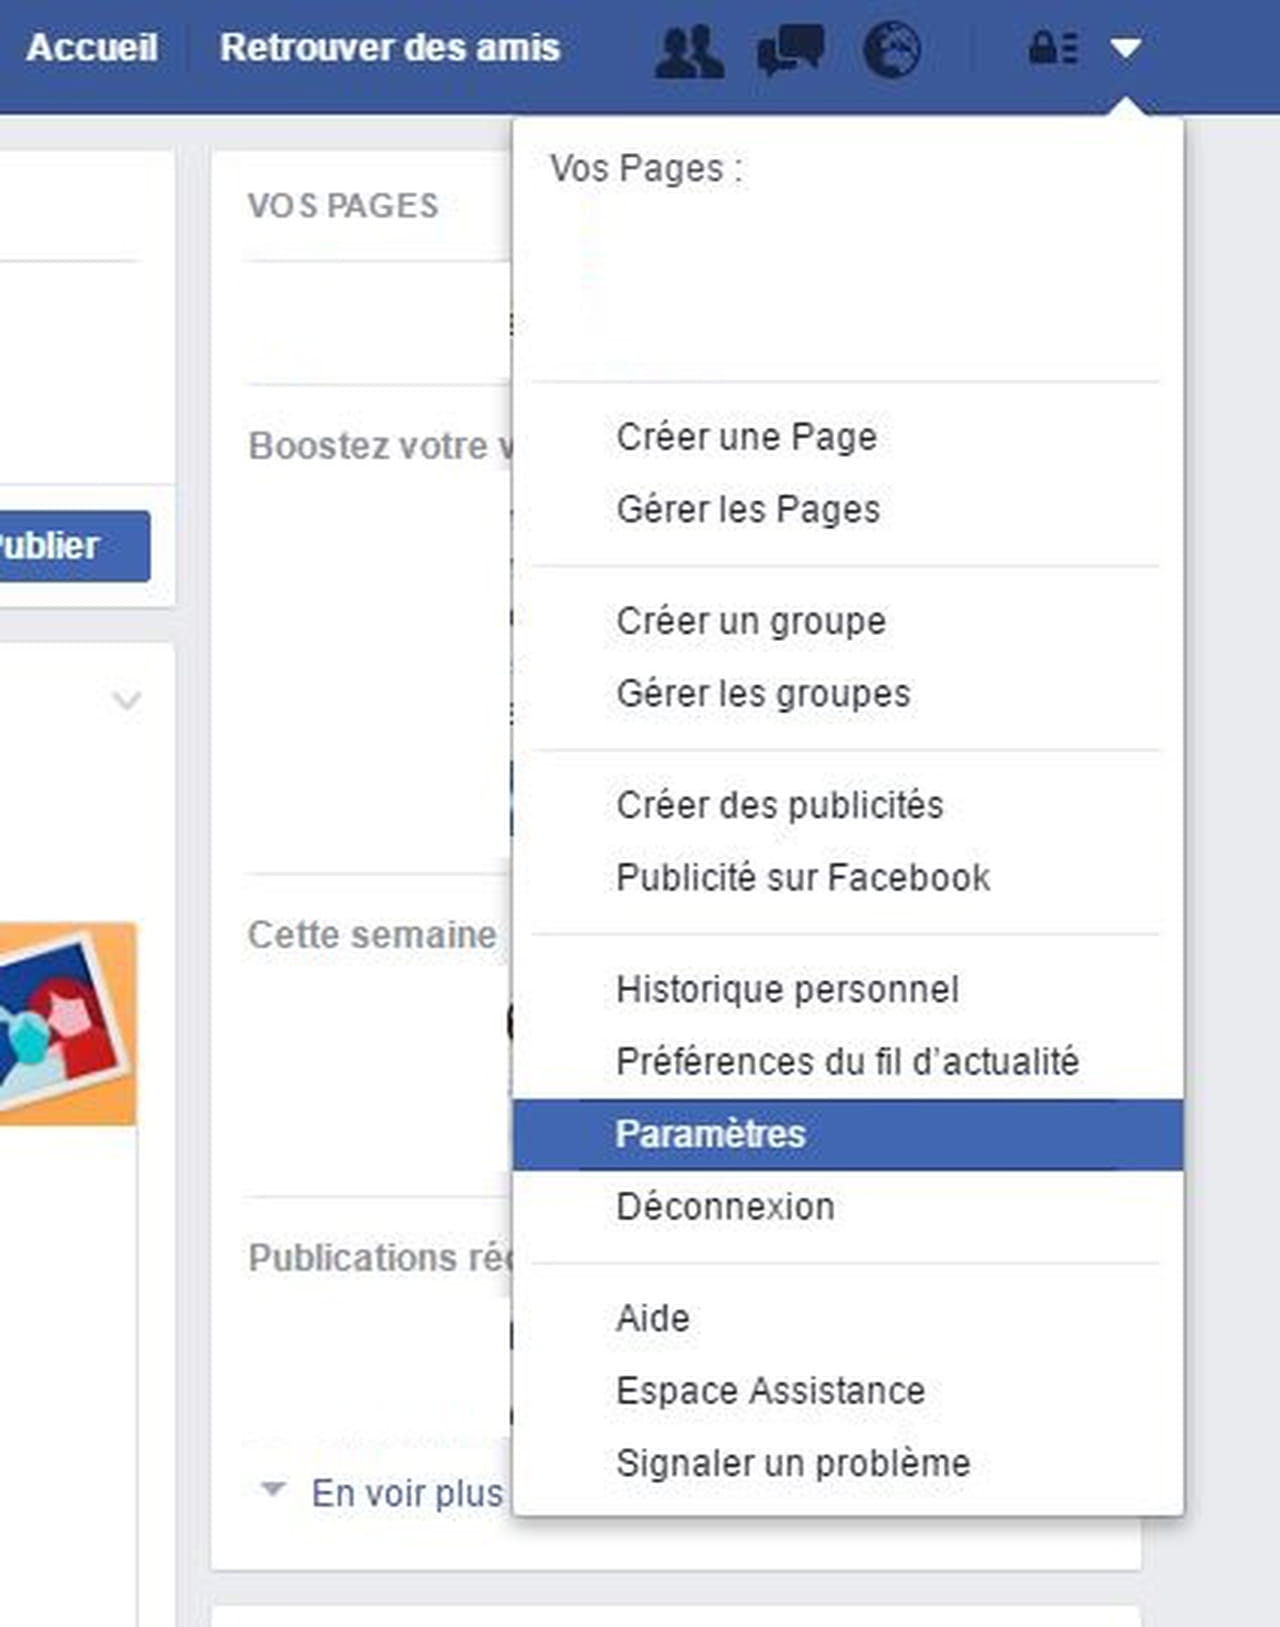Click the colorful photo illustration thumbnail
The image size is (1280, 1627).
[66, 1022]
